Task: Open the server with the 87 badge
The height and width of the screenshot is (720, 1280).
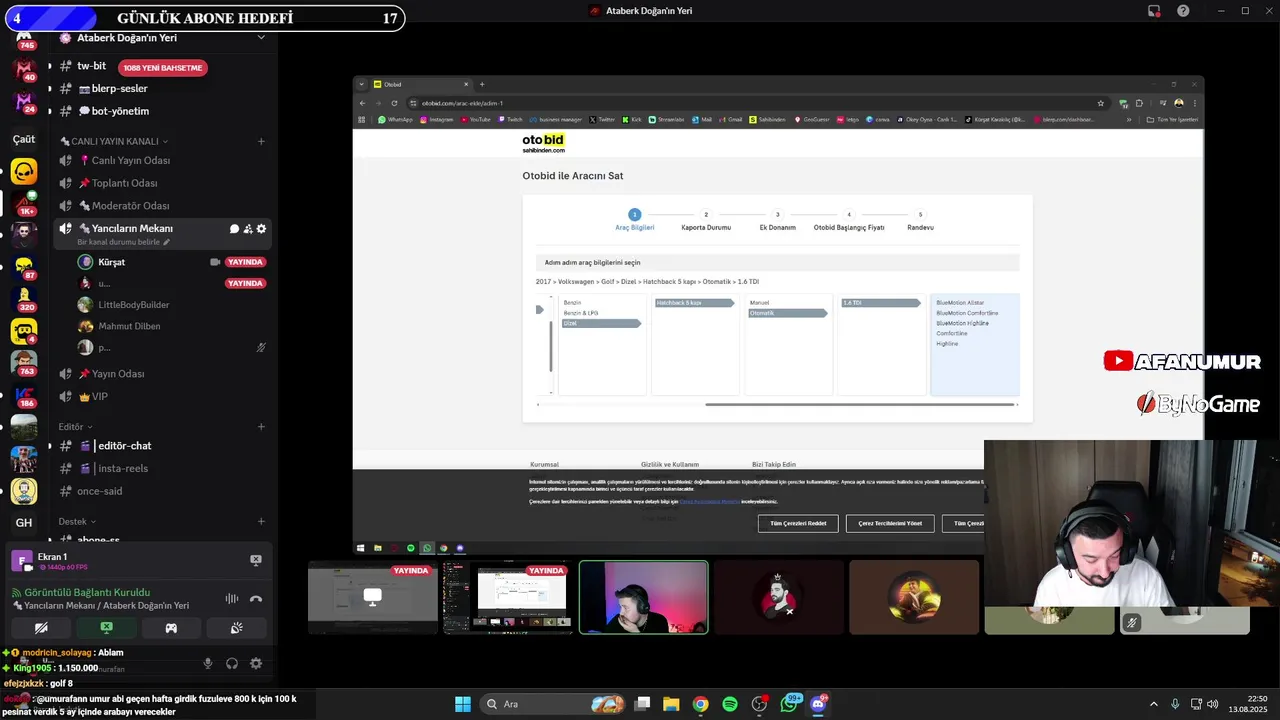Action: 24,267
